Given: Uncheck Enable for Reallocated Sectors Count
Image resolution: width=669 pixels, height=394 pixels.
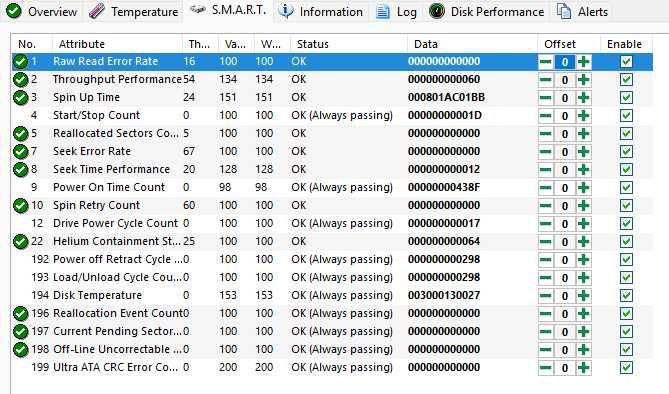Looking at the screenshot, I should pyautogui.click(x=626, y=134).
